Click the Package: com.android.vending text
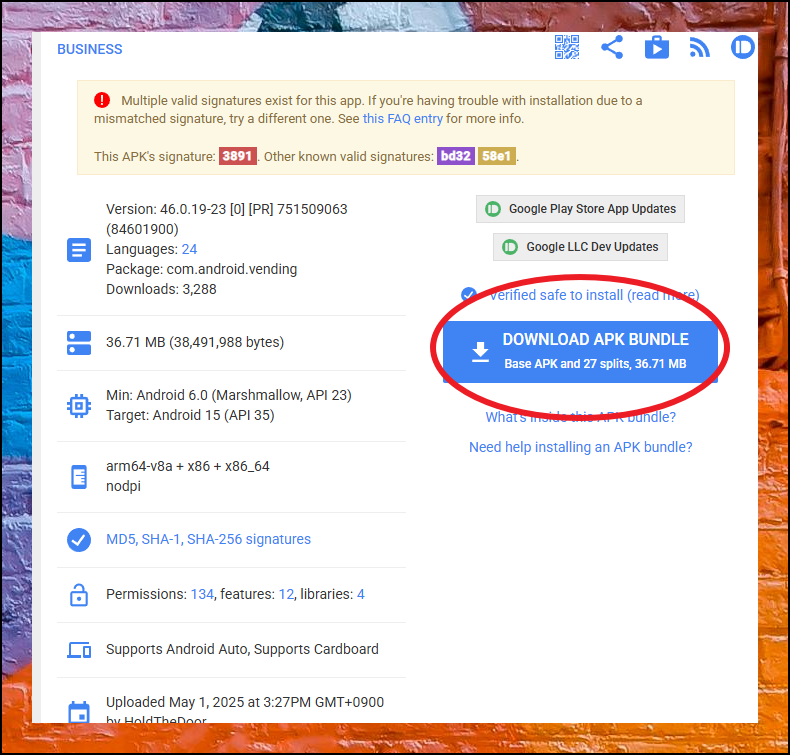This screenshot has height=755, width=790. click(202, 269)
